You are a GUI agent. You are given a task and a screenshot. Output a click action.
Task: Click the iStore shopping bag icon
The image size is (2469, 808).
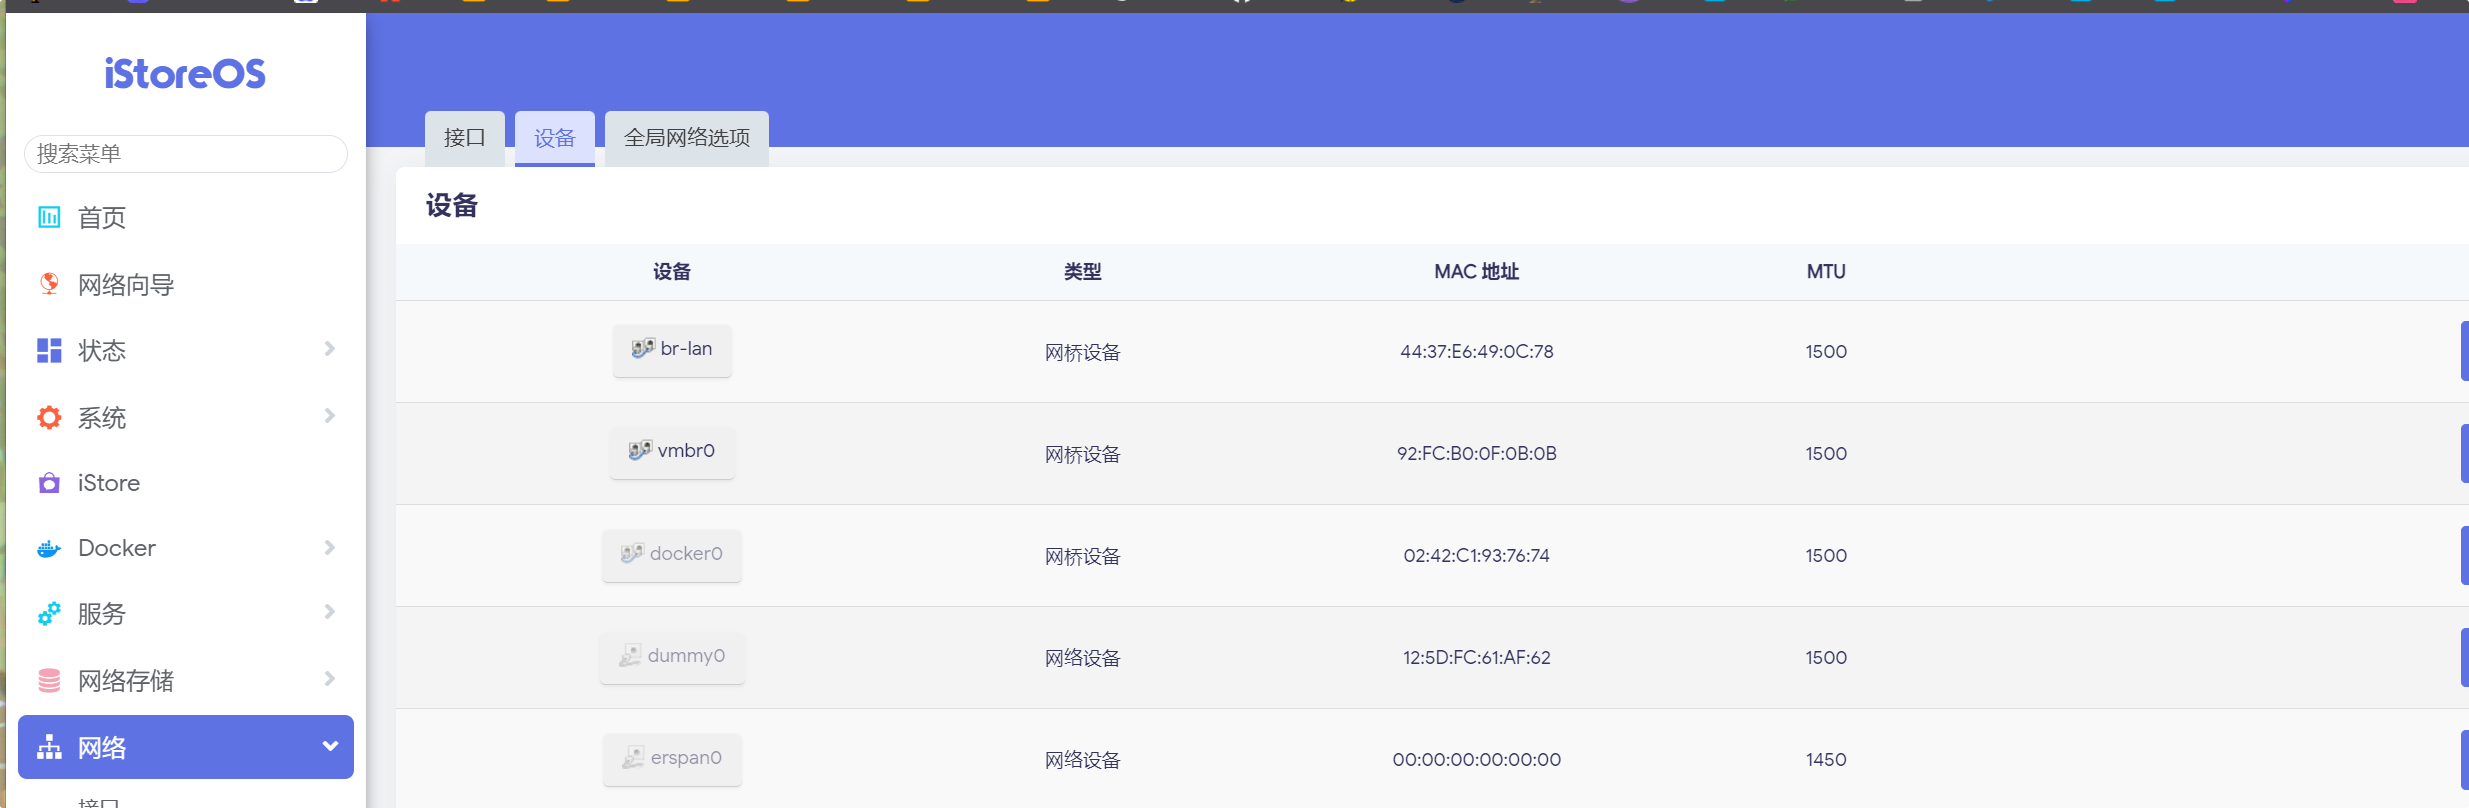(x=49, y=483)
